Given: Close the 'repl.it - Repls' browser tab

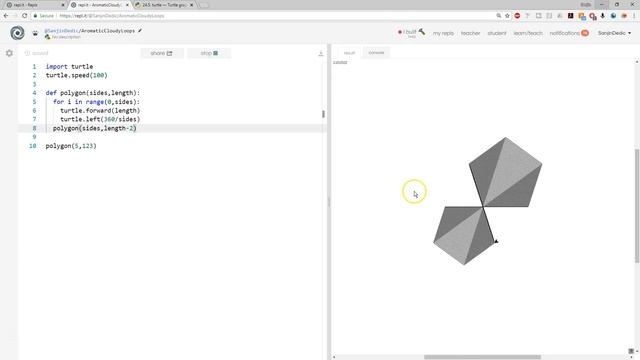Looking at the screenshot, I should tap(63, 5).
